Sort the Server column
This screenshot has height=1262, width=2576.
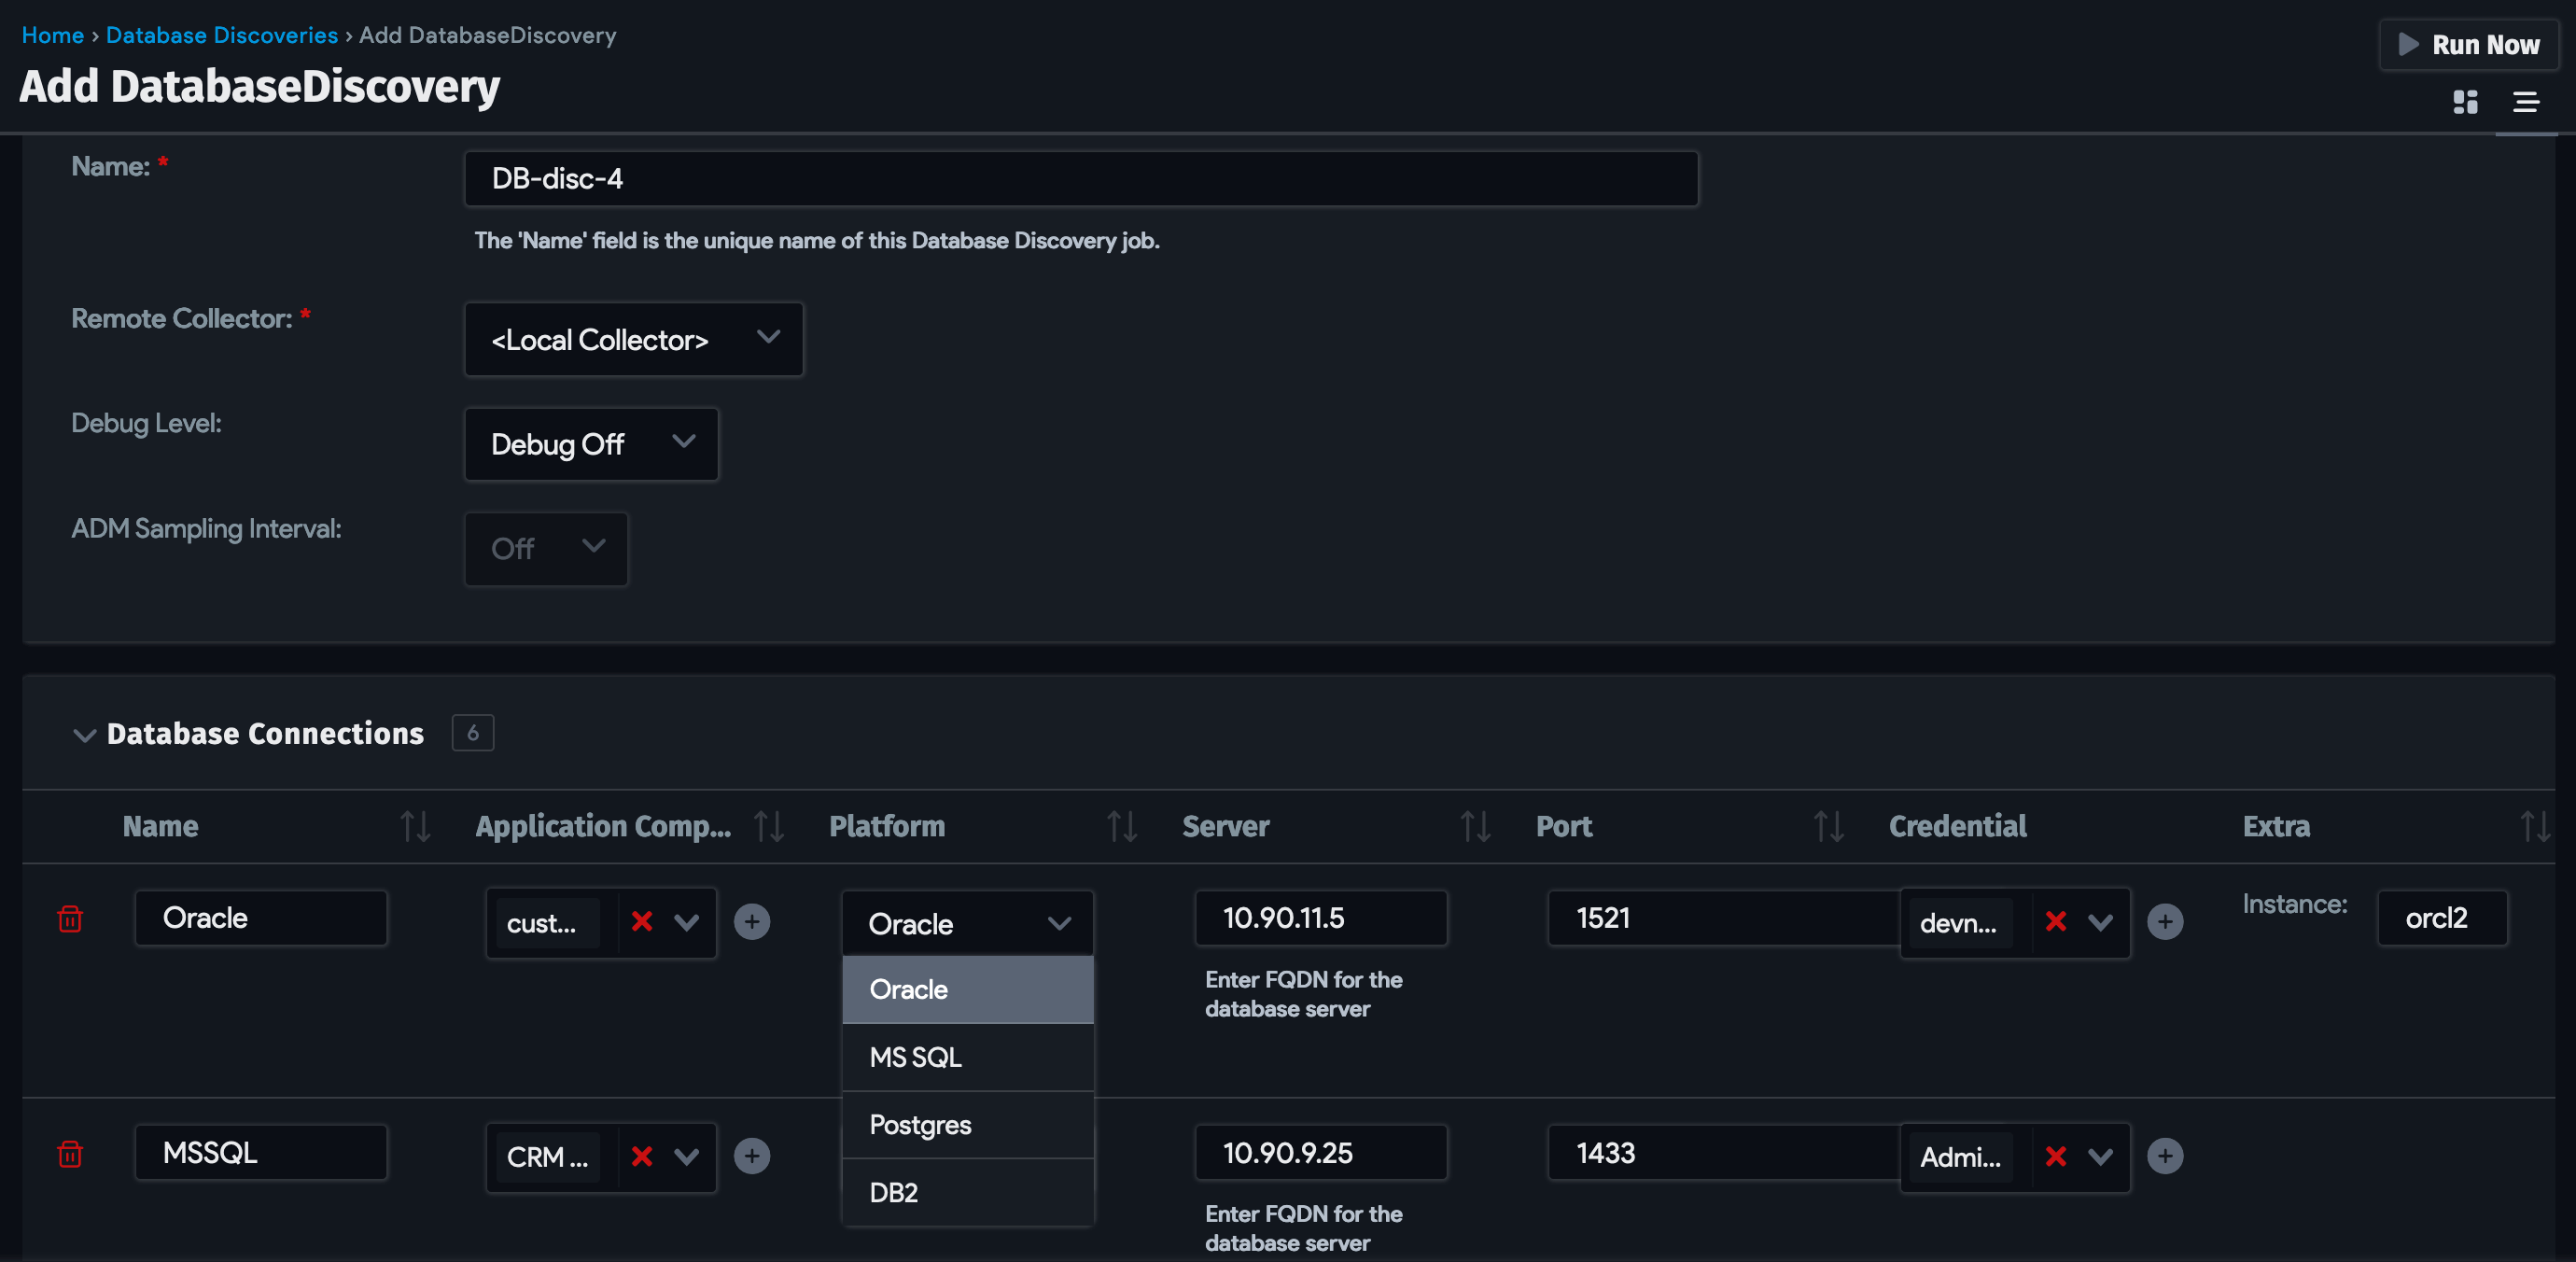pyautogui.click(x=1474, y=826)
